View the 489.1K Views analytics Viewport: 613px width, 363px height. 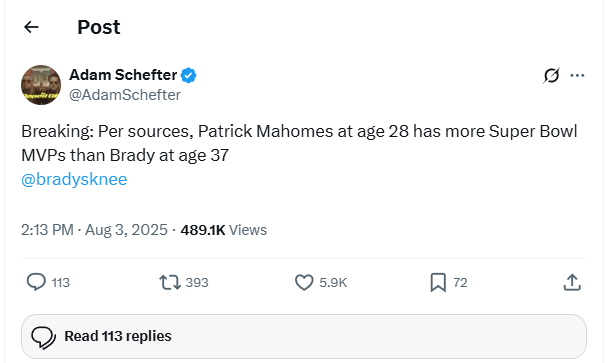(x=224, y=230)
